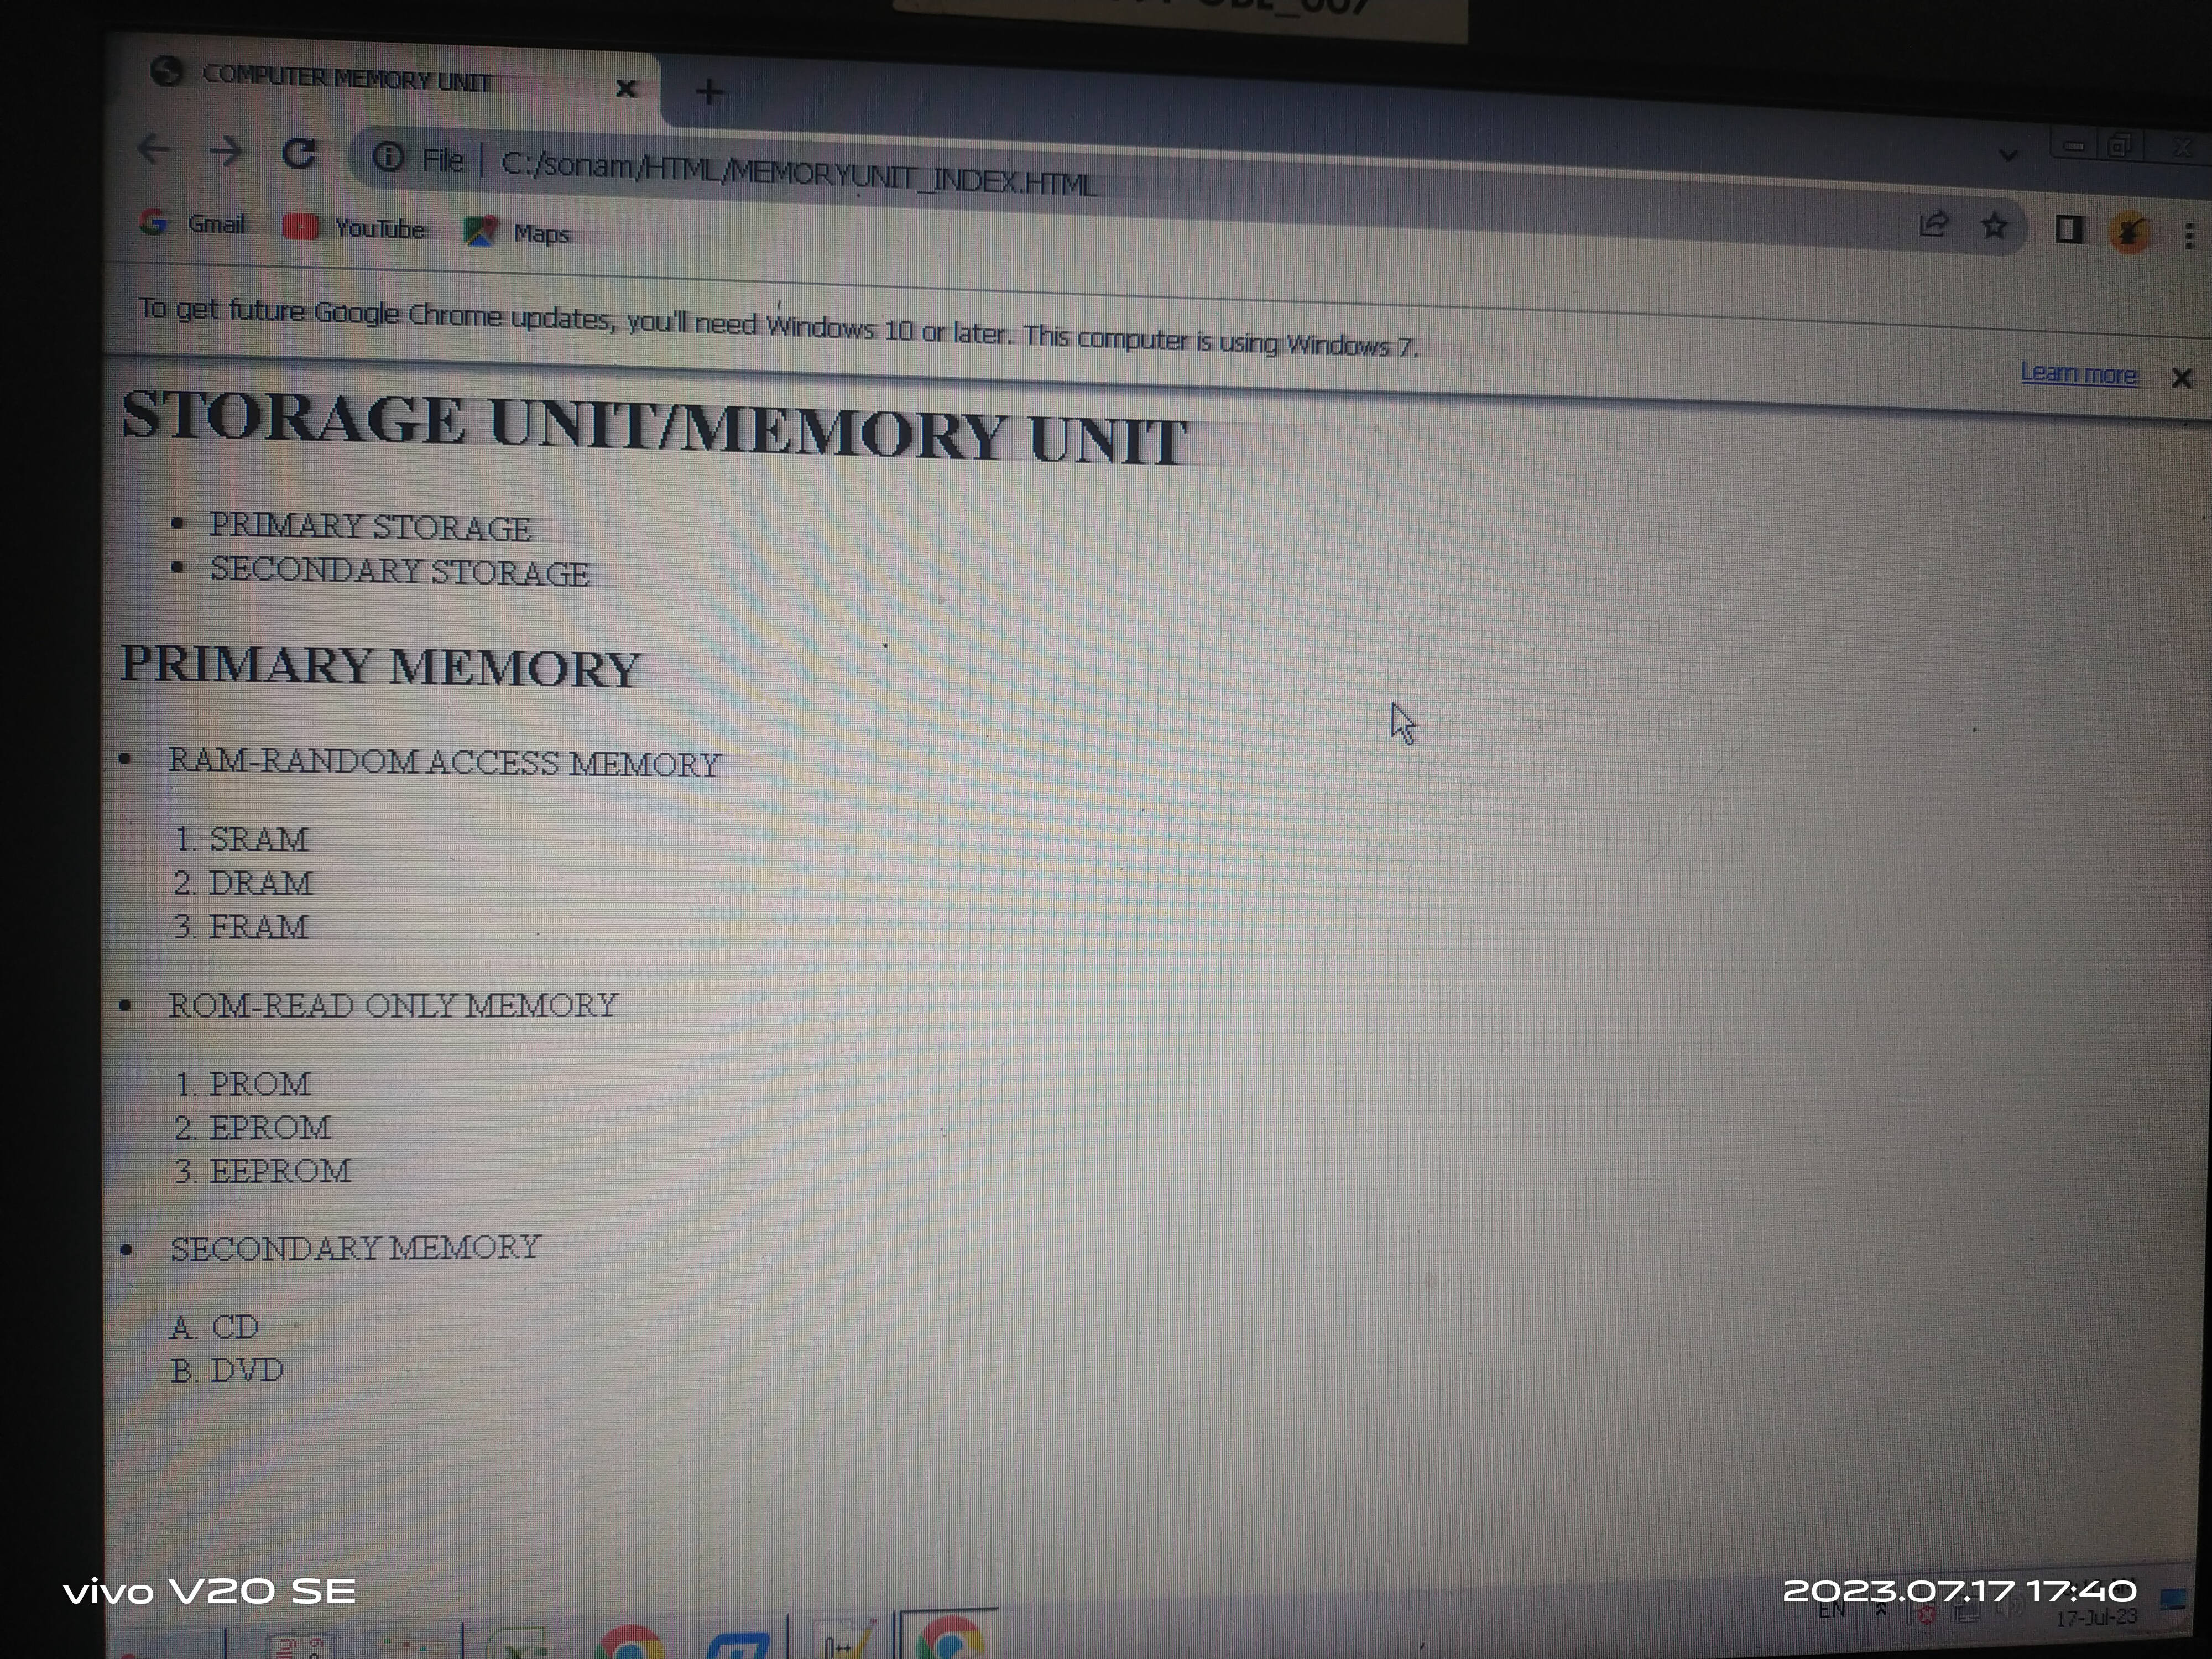Close the COMPUTER MEMORY UNIT tab
Viewport: 2212px width, 1659px height.
[x=626, y=89]
